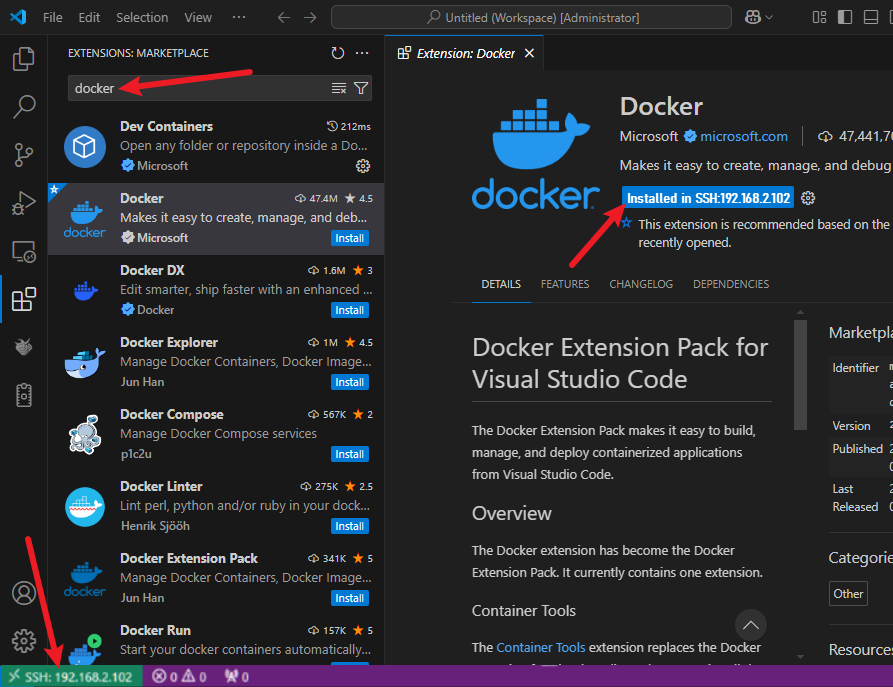Open Source Control view

tap(23, 154)
